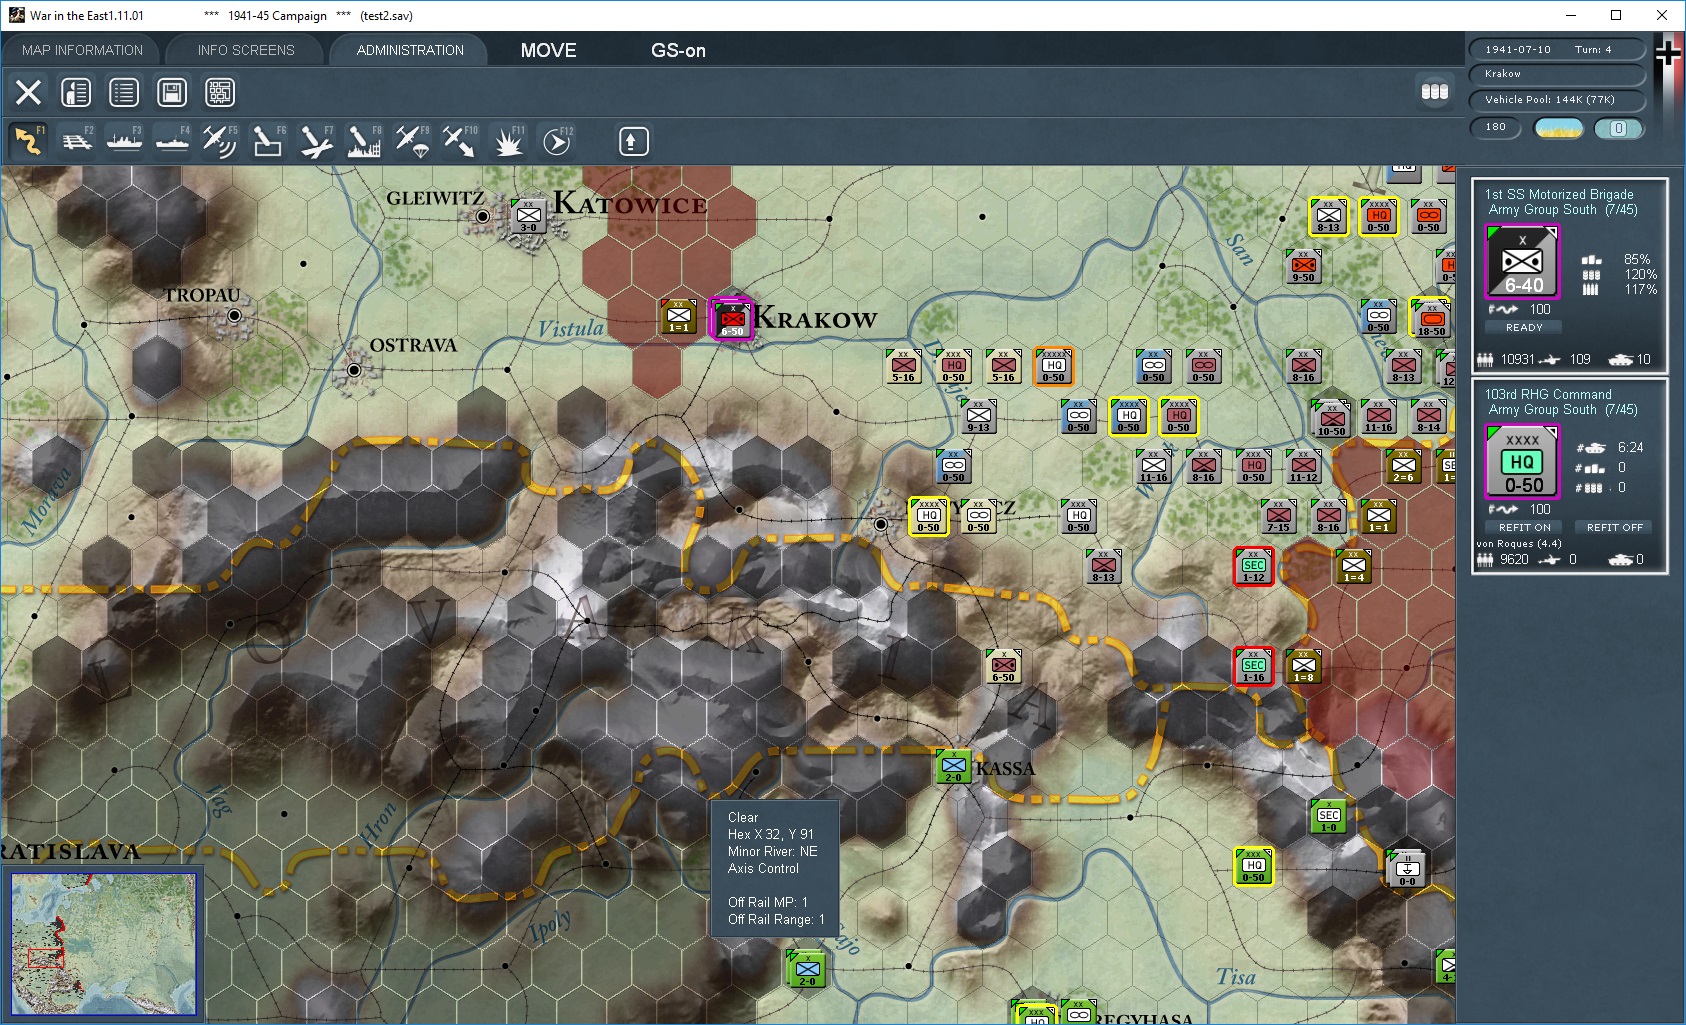Click the Ostrava city marker on map
The image size is (1686, 1025).
click(x=354, y=370)
